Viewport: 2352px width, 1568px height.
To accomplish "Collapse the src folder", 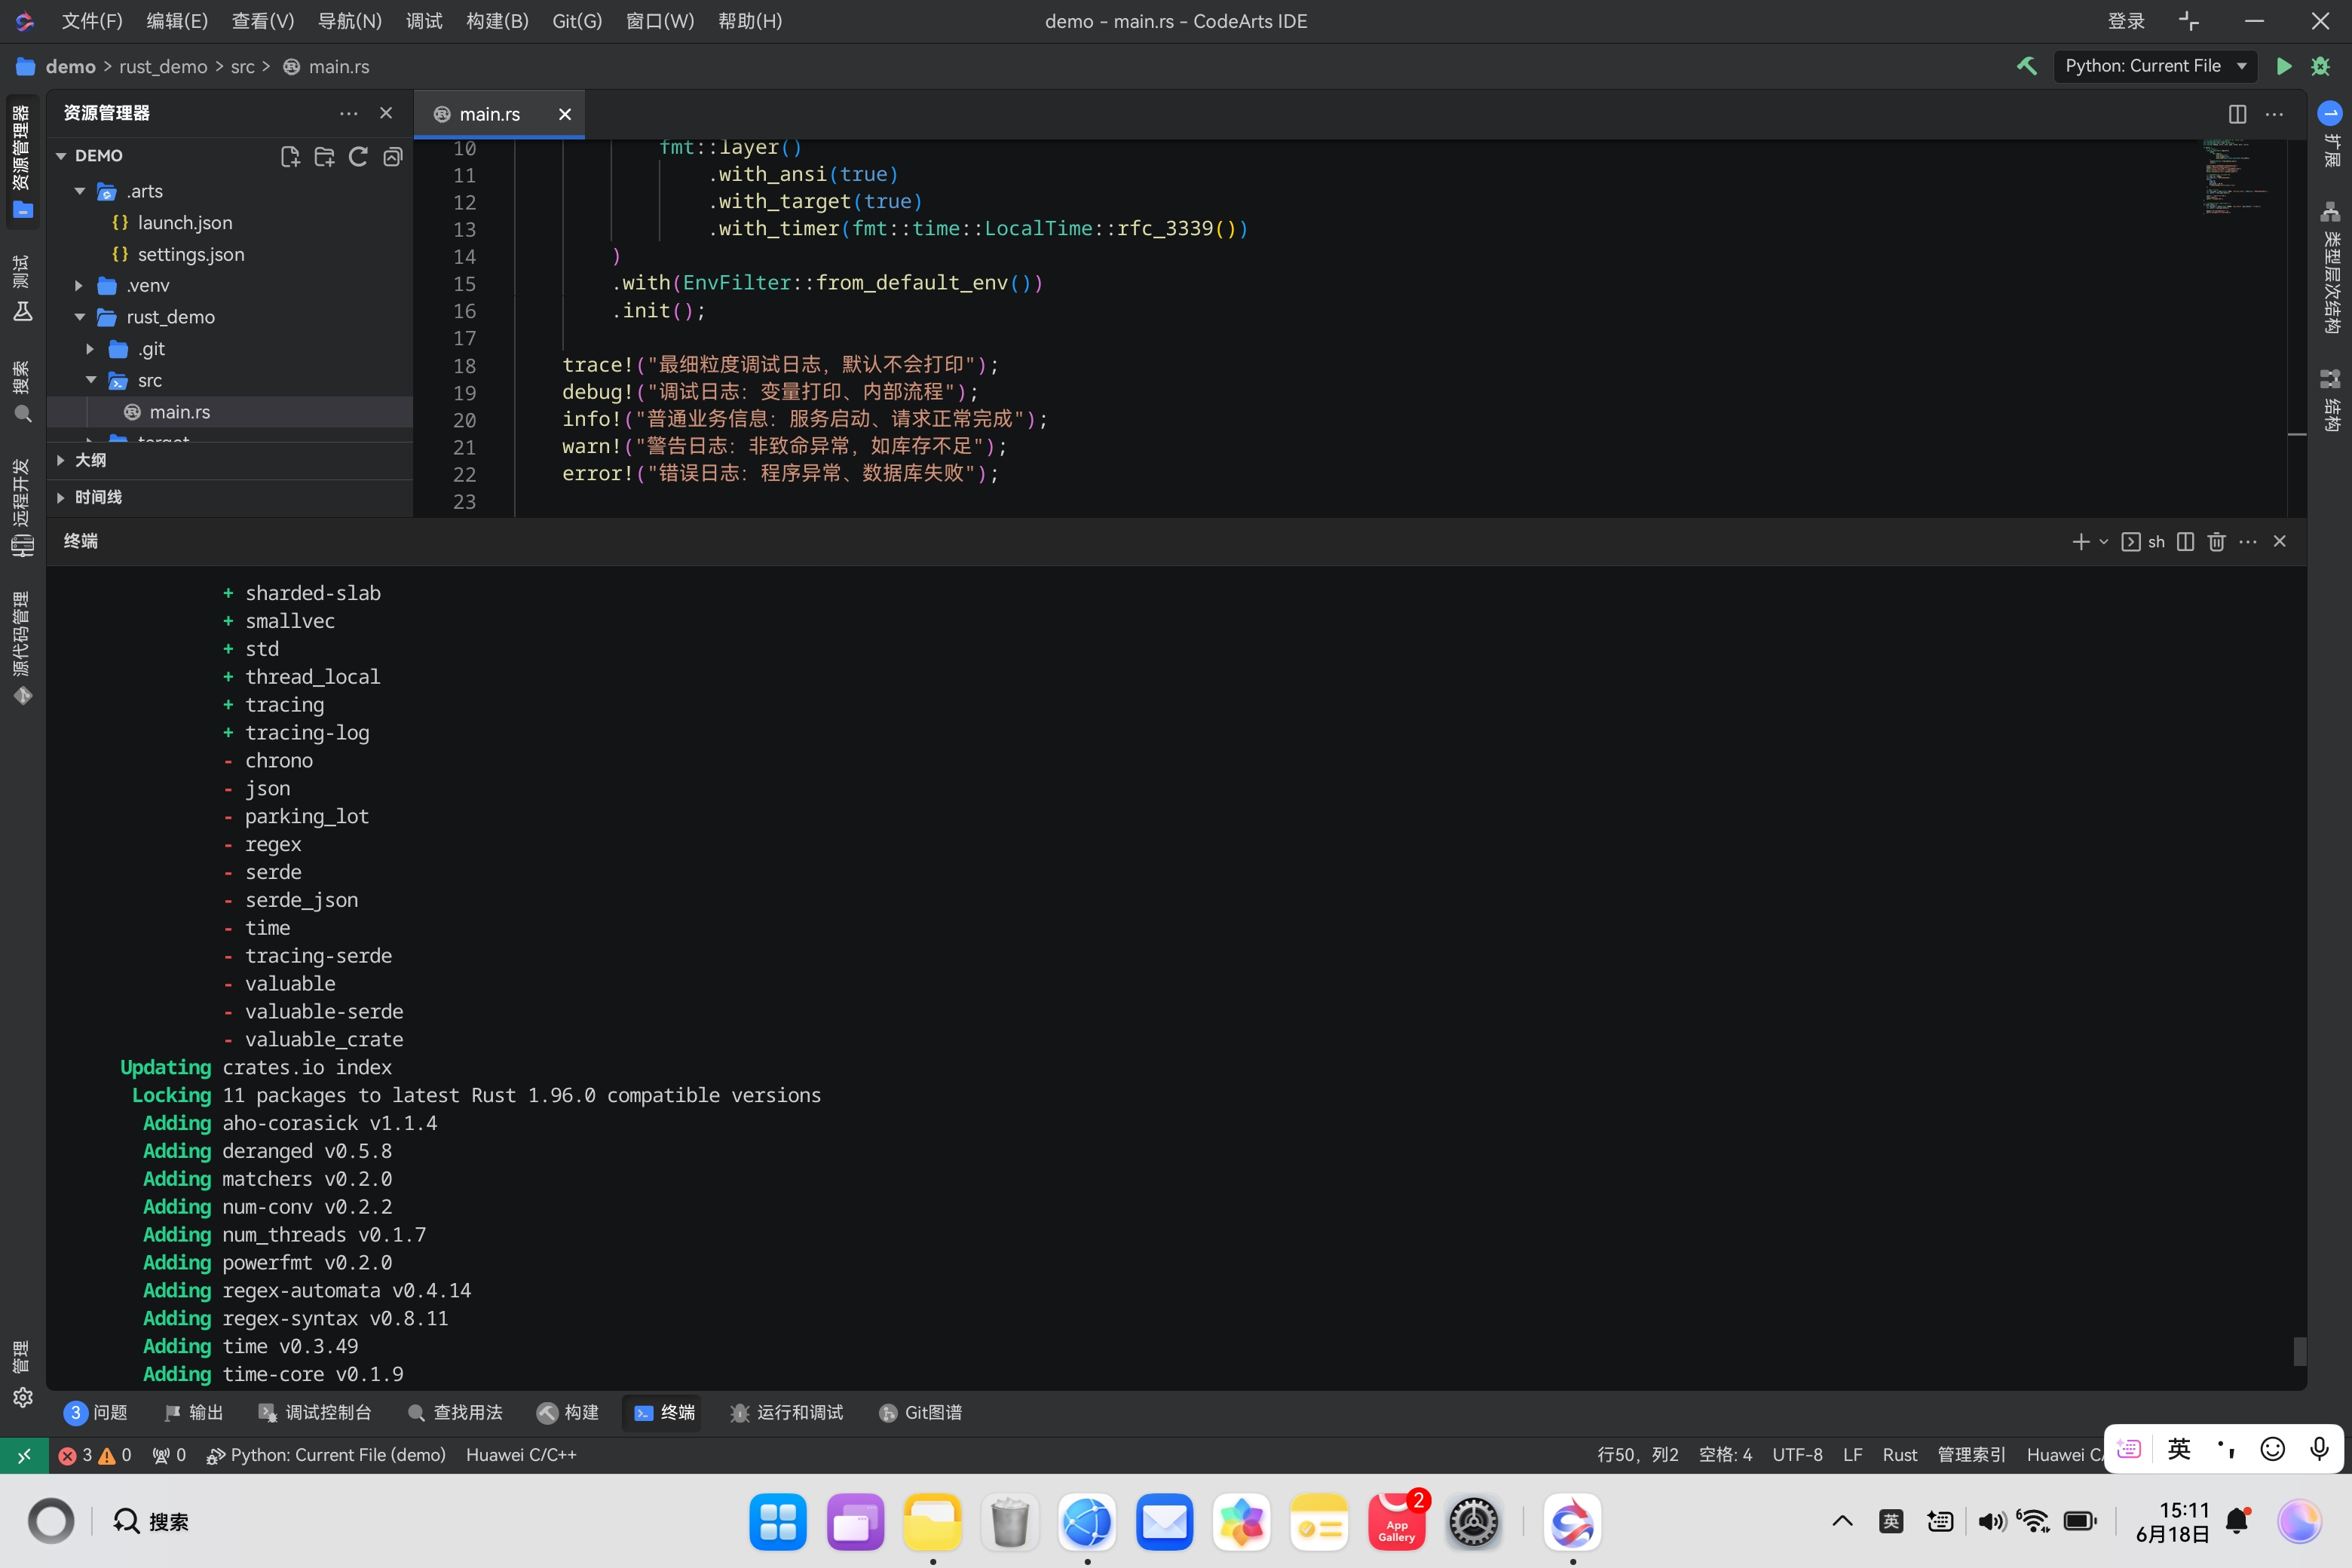I will click(x=91, y=380).
